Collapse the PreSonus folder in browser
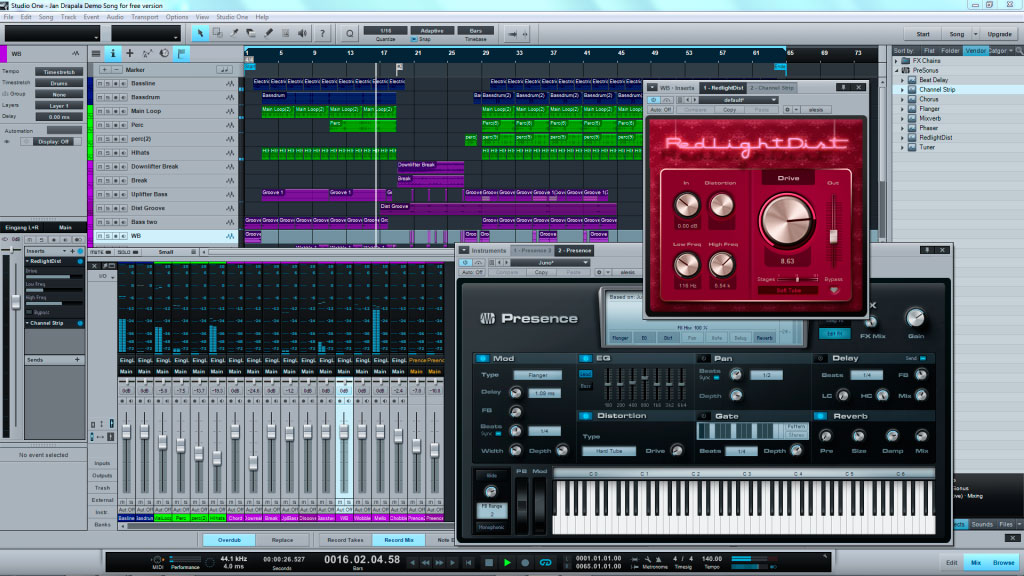The height and width of the screenshot is (576, 1024). pyautogui.click(x=897, y=71)
